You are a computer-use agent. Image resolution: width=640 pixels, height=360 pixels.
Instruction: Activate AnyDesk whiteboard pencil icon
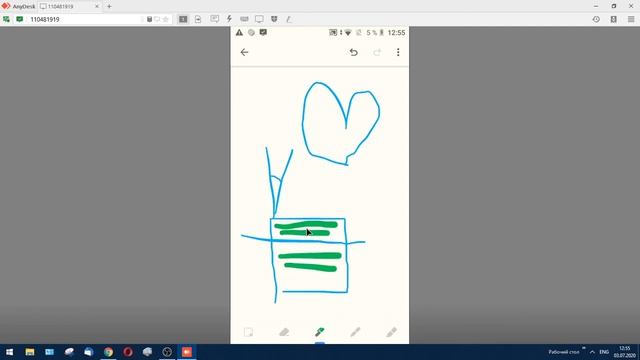point(289,19)
